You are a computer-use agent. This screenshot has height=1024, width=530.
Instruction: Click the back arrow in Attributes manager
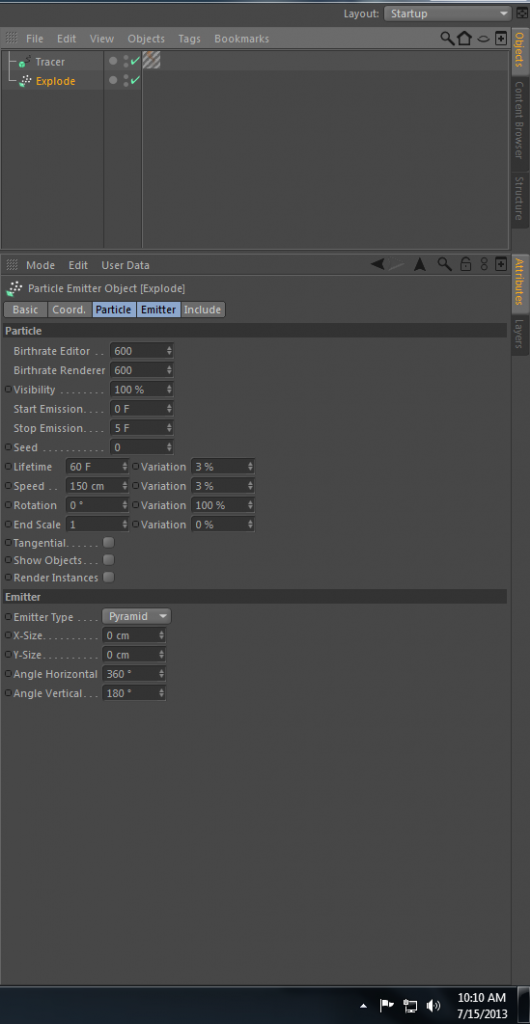click(x=377, y=264)
